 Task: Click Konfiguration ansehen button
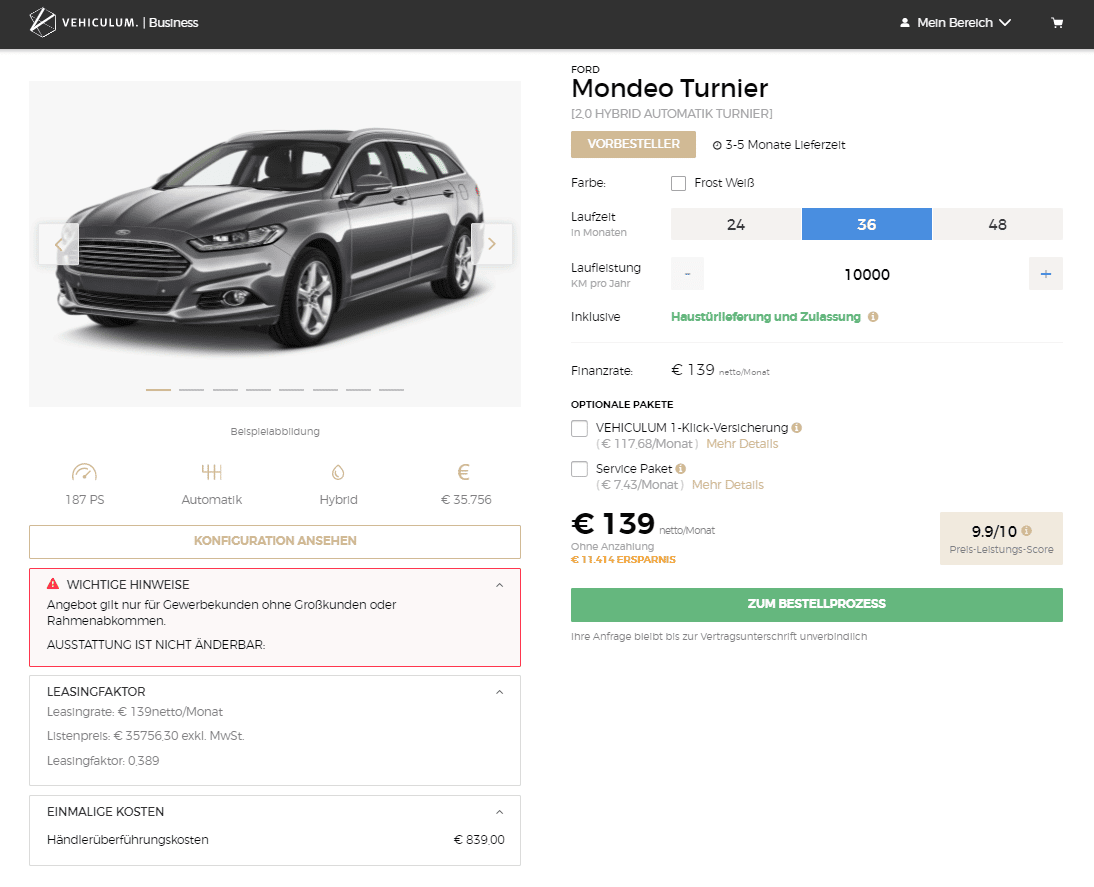point(275,542)
